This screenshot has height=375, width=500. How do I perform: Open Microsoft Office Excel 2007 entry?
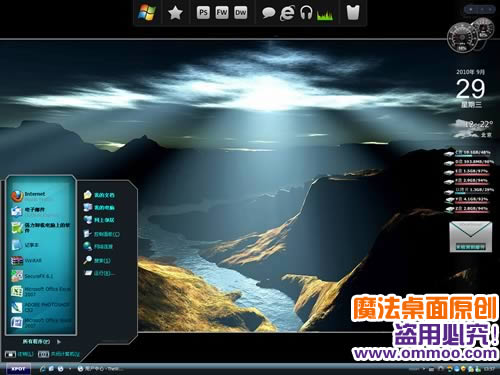coord(41,291)
